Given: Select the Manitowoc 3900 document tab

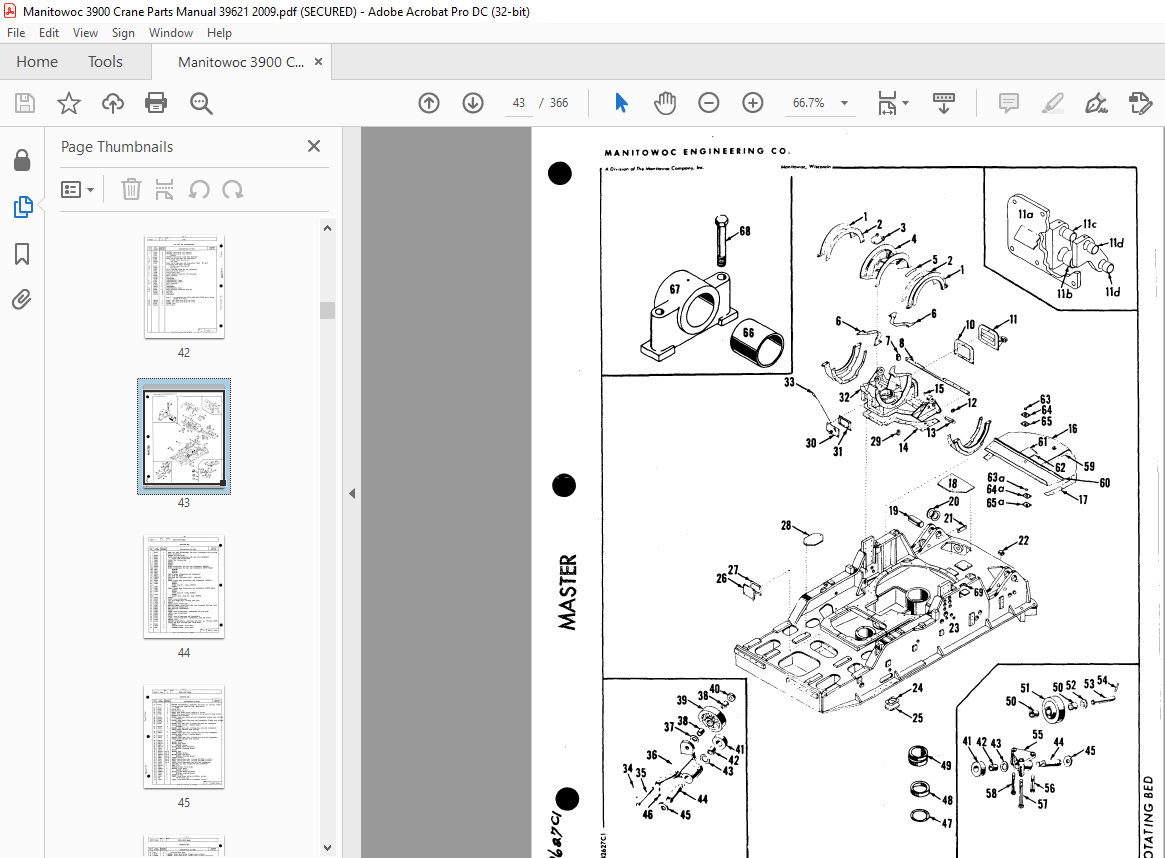Looking at the screenshot, I should 241,62.
